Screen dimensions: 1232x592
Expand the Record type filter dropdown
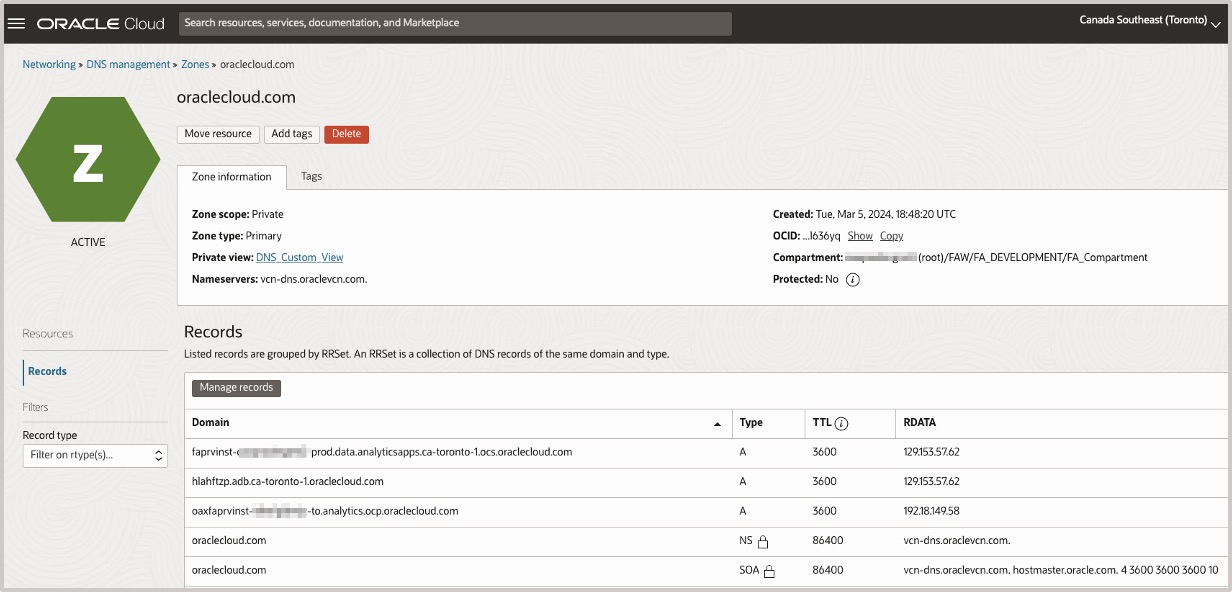coord(95,456)
